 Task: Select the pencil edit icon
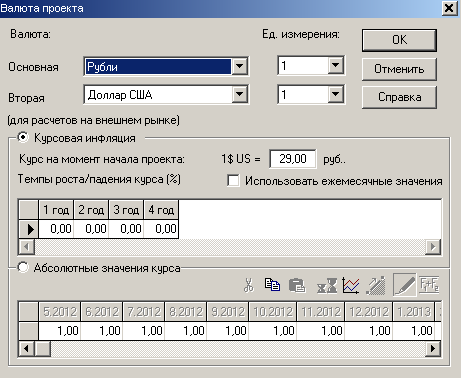(x=405, y=285)
